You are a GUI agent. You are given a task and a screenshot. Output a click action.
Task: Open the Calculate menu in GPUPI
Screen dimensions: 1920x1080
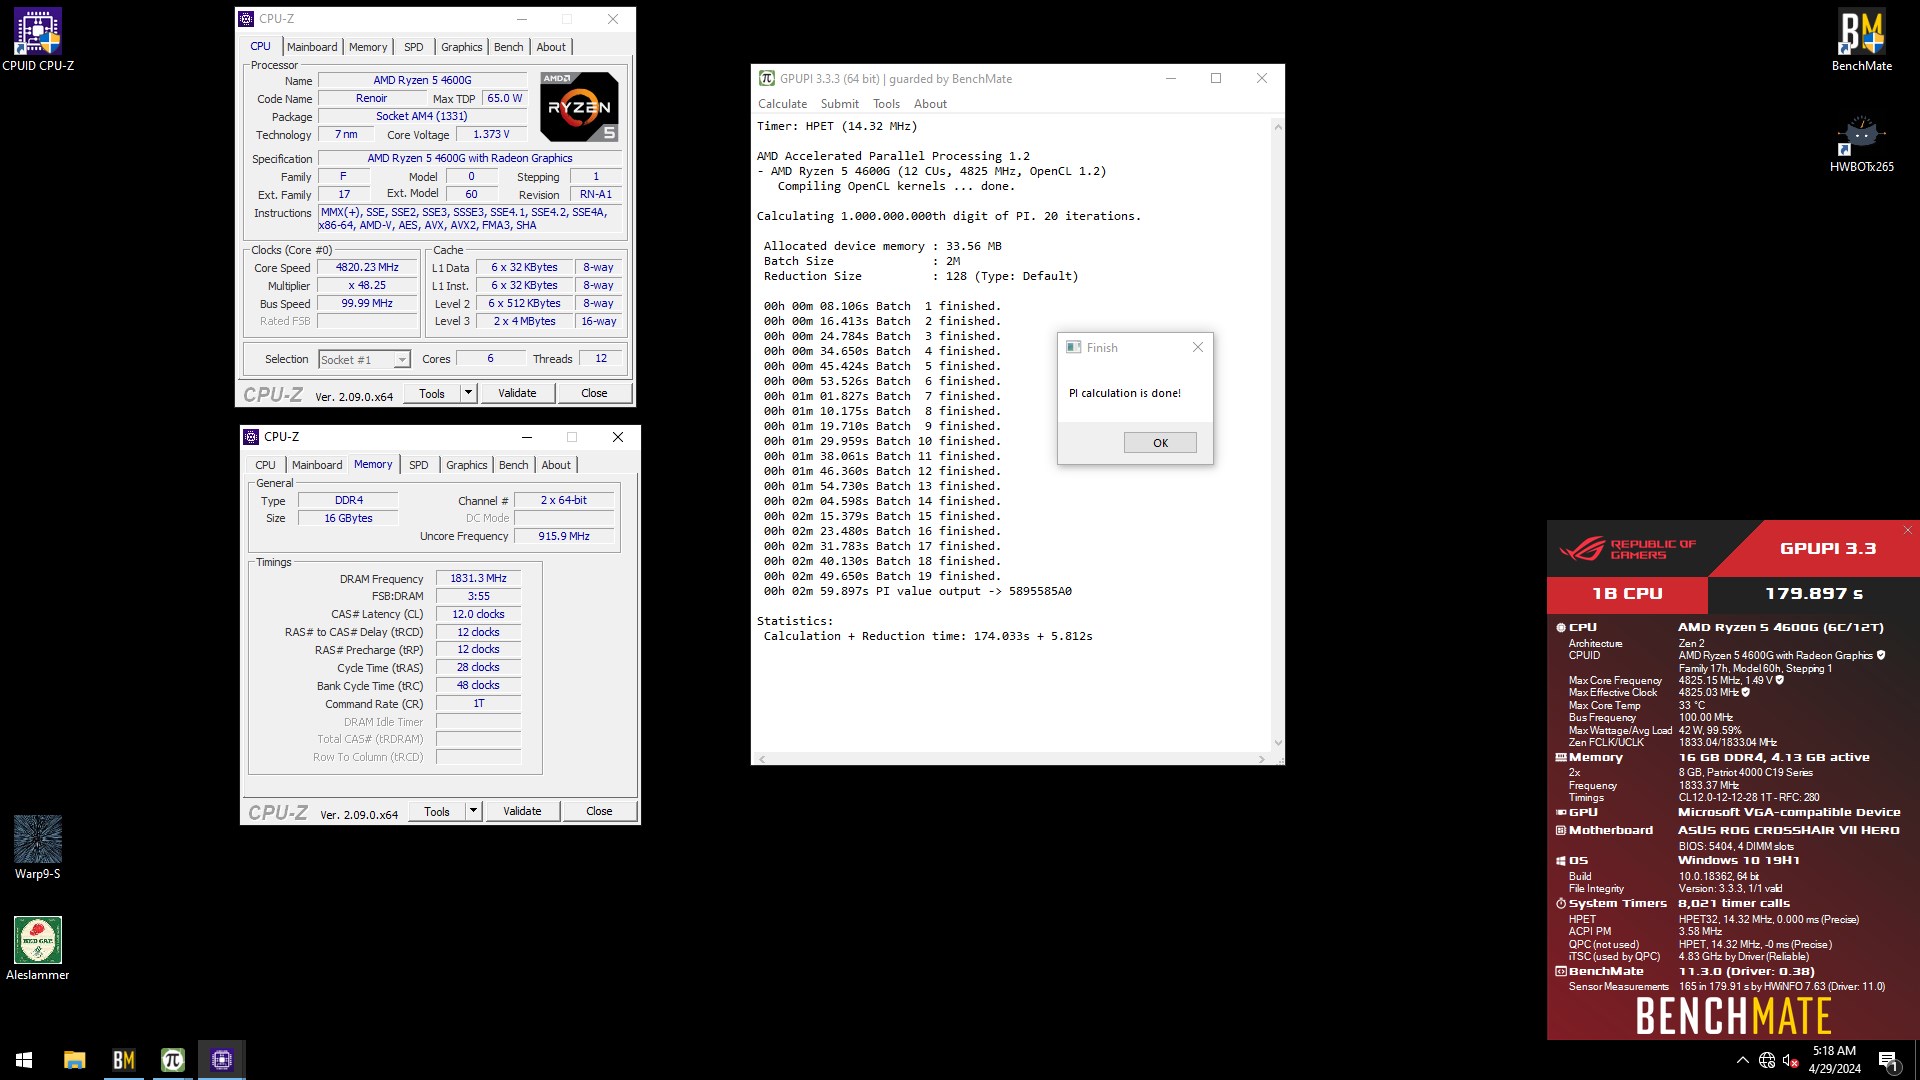pos(782,104)
